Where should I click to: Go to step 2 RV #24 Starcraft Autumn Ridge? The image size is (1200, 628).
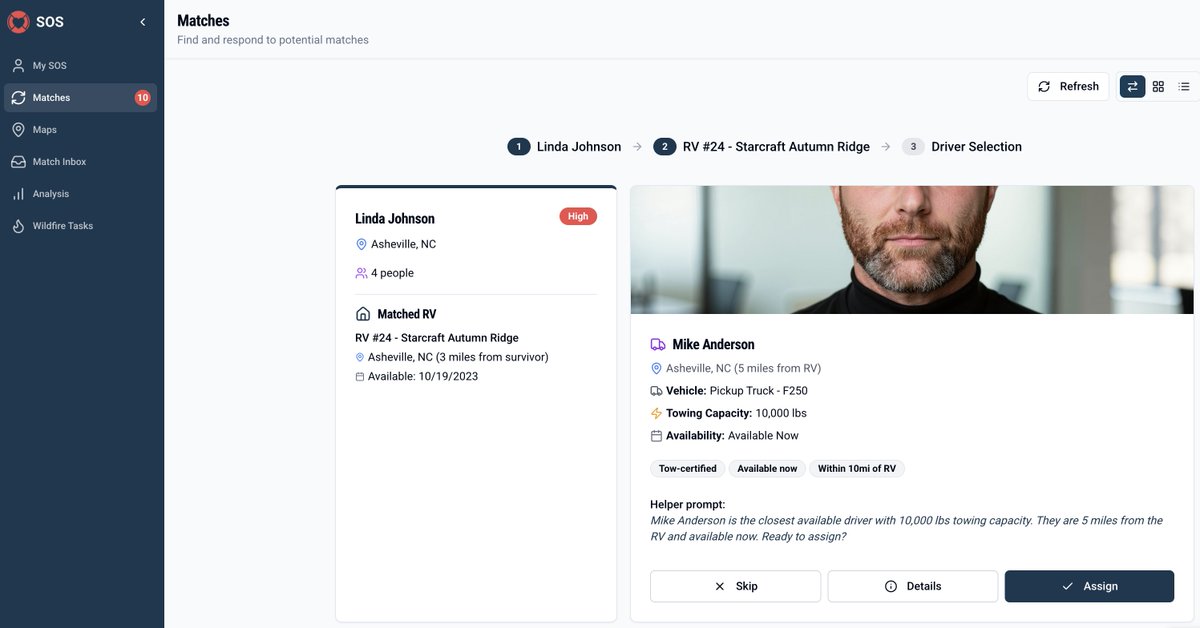pos(762,147)
